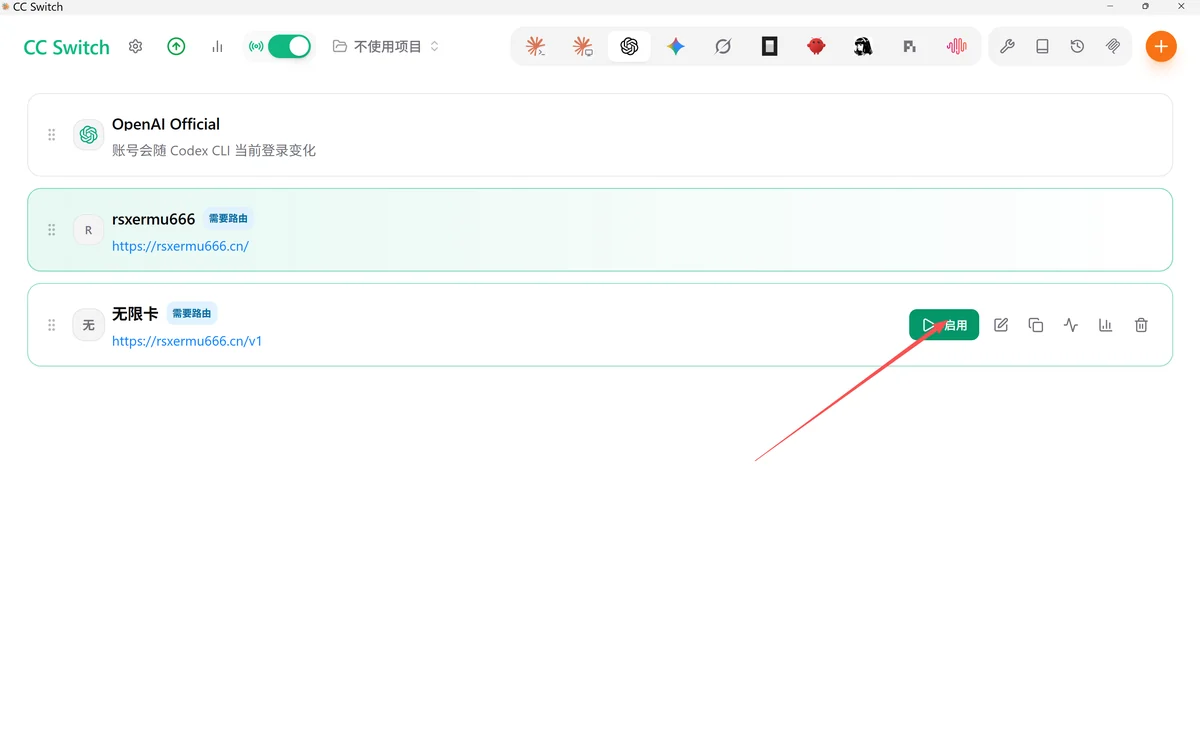Select the black-haired girl avatar app icon
Screen dimensions: 1200x754
pyautogui.click(x=863, y=46)
